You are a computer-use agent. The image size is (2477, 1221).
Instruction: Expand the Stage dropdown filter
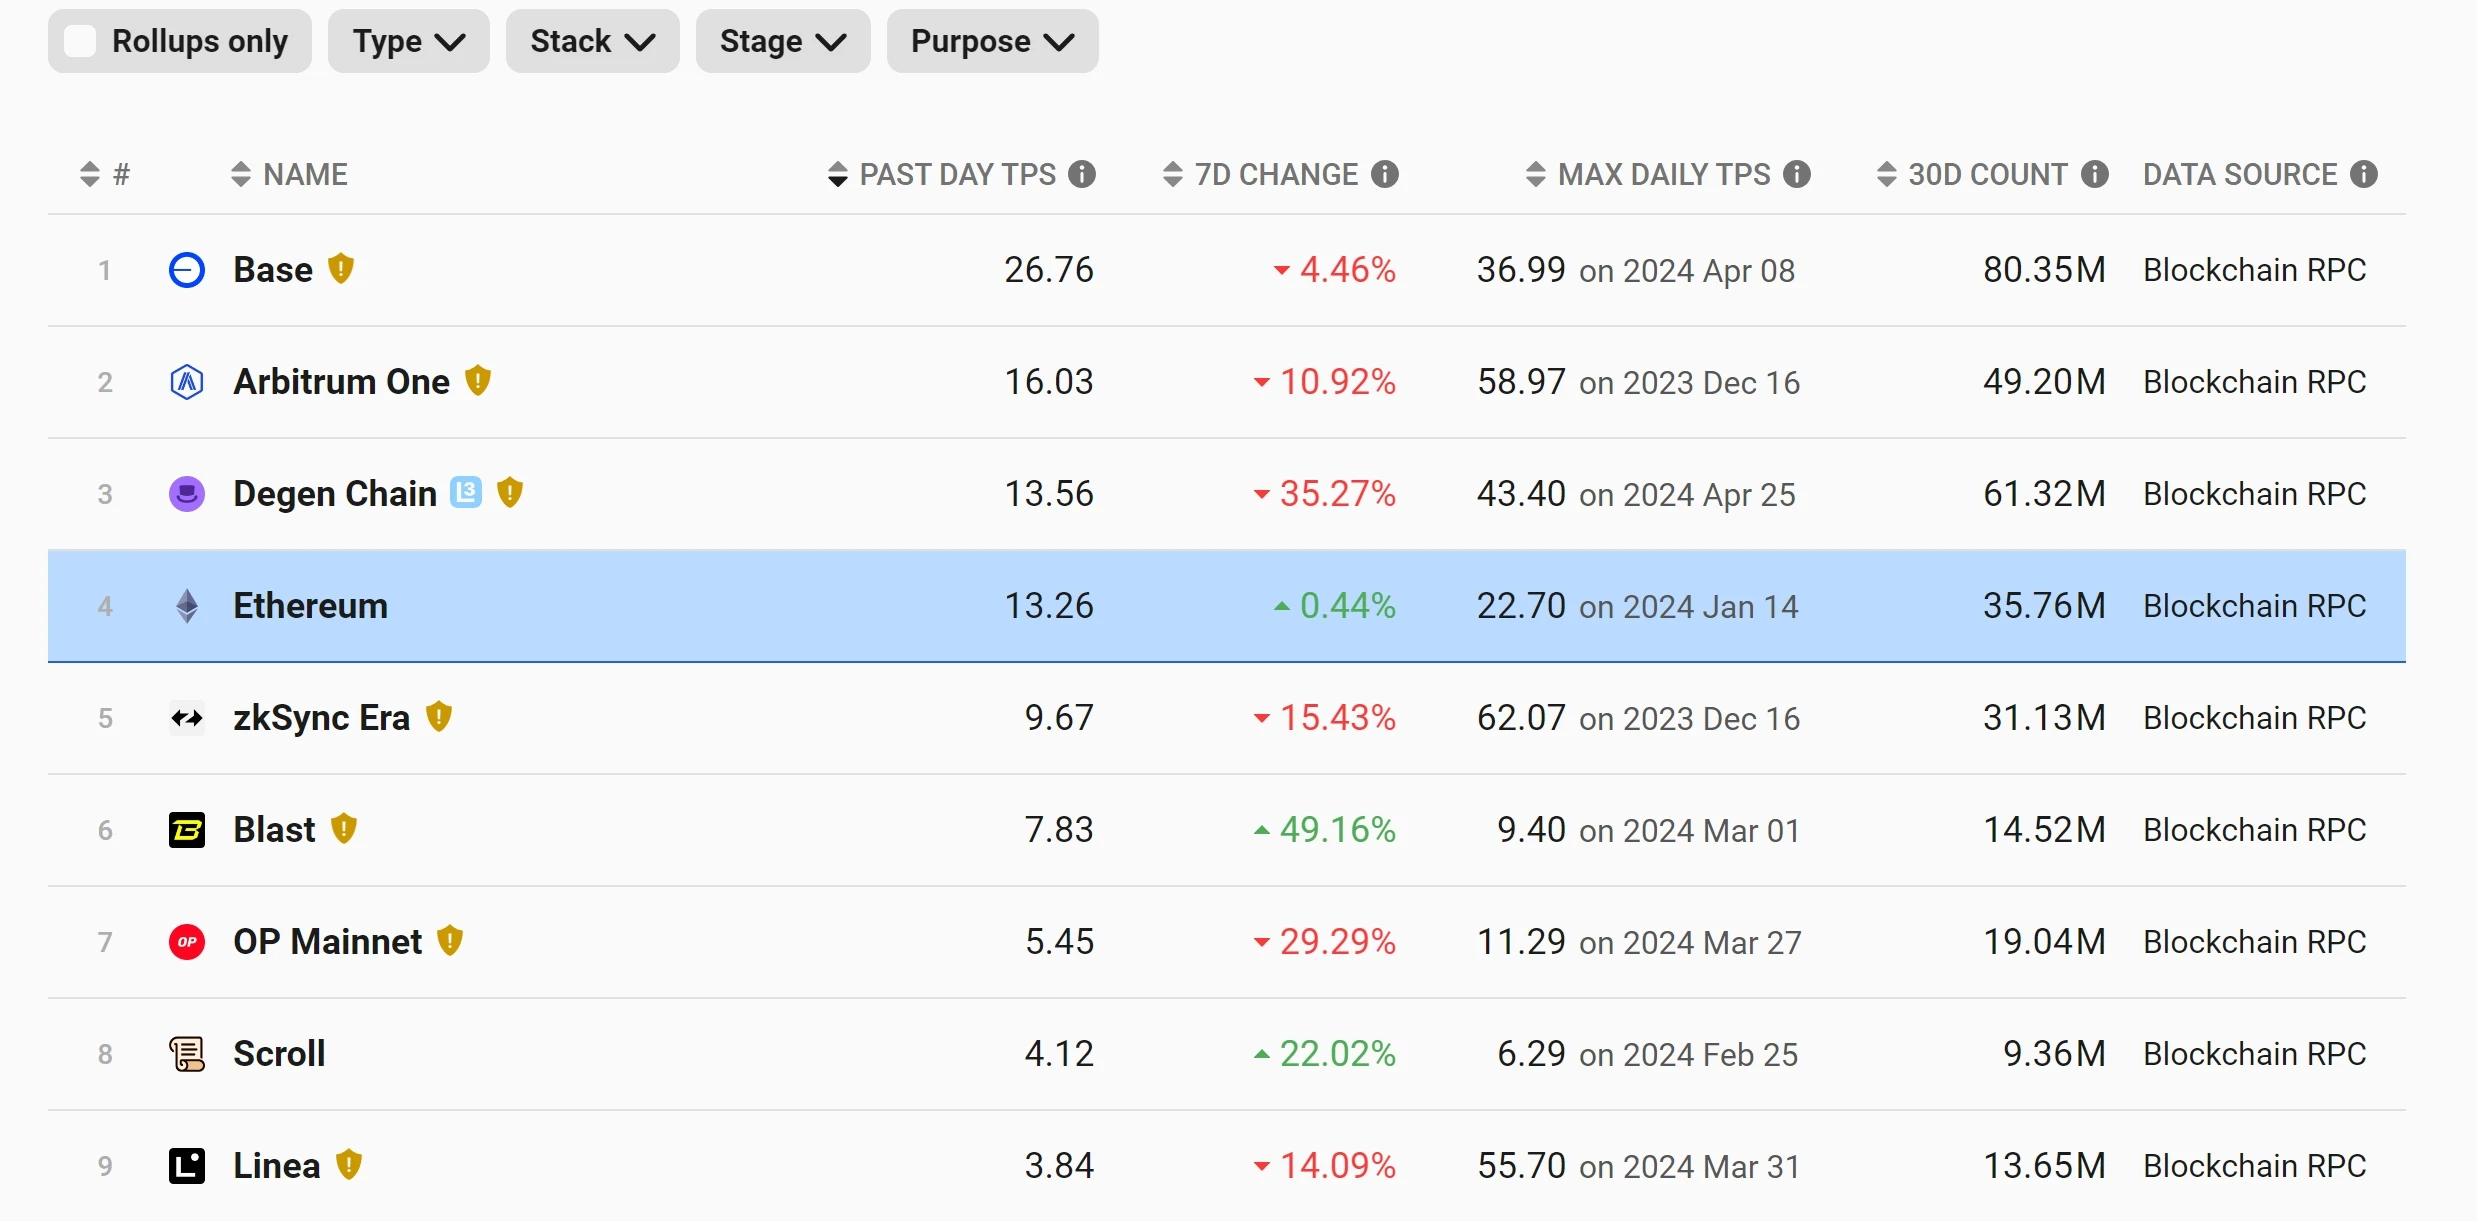click(x=780, y=41)
